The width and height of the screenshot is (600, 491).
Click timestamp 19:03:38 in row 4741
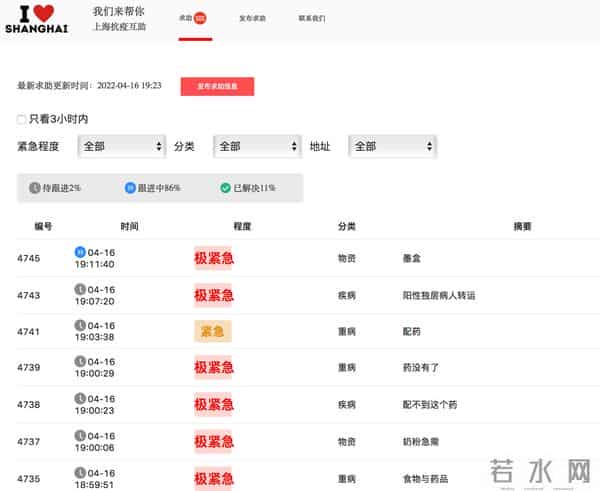pos(95,337)
